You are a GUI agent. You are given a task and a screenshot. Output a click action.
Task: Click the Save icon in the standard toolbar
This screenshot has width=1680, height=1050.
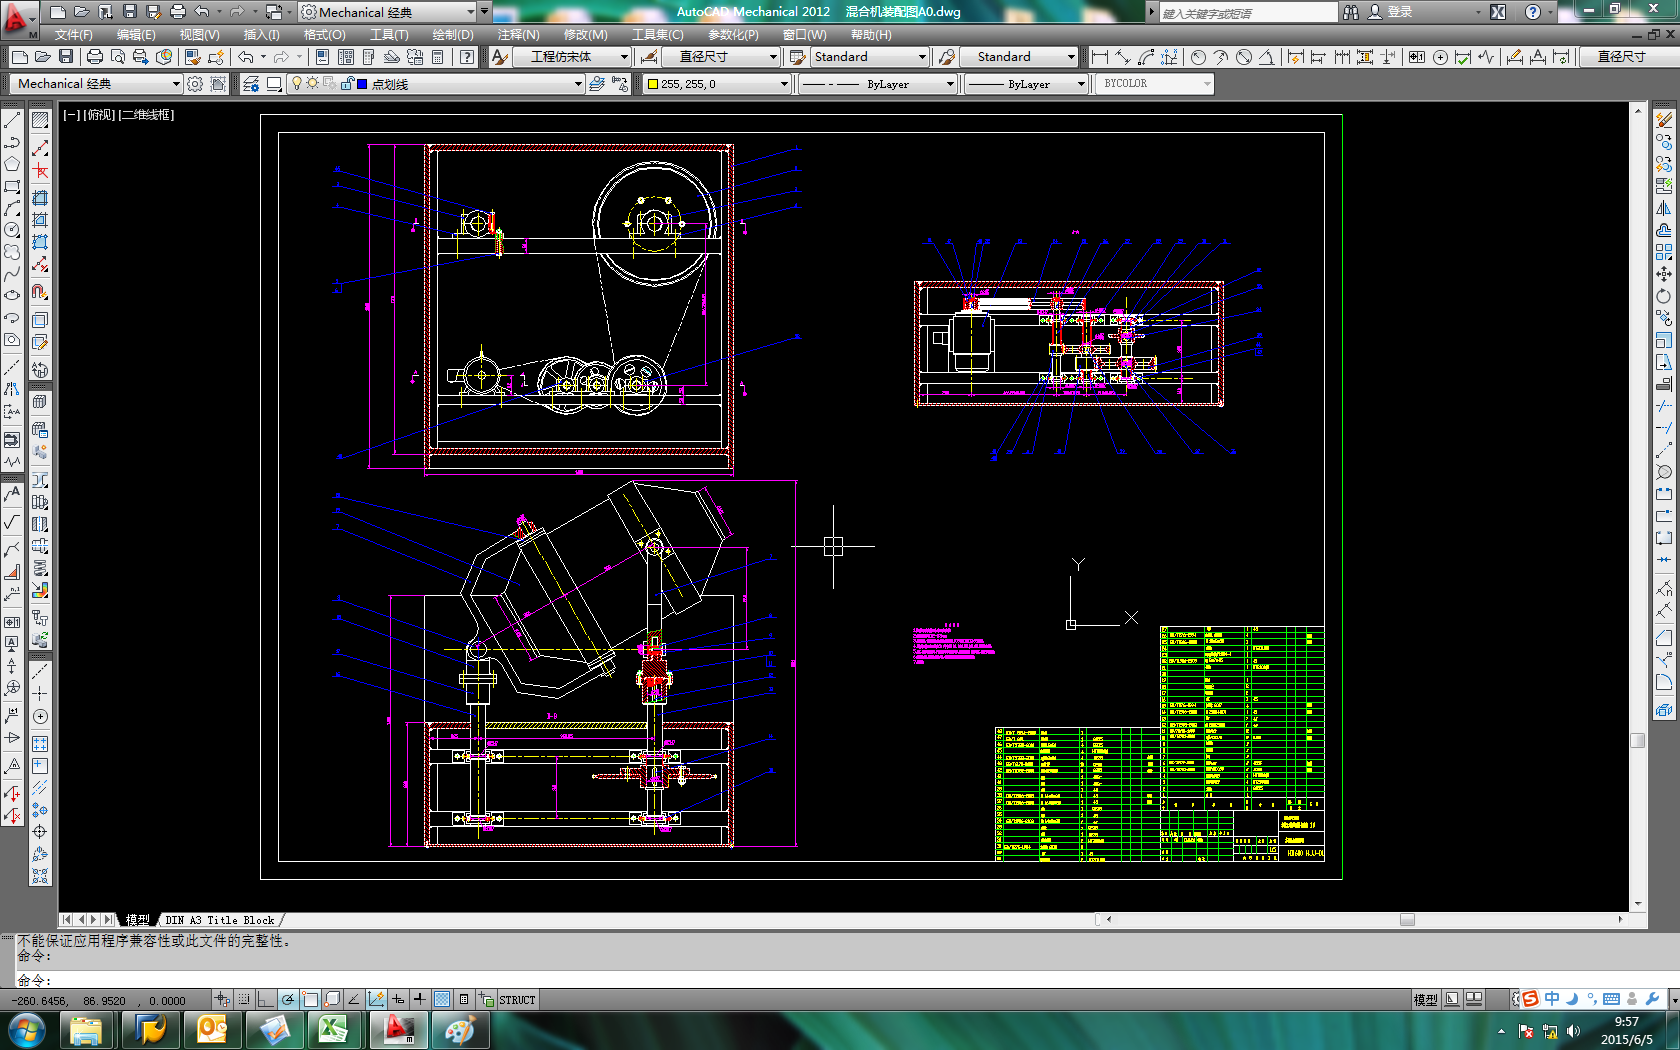pyautogui.click(x=65, y=57)
